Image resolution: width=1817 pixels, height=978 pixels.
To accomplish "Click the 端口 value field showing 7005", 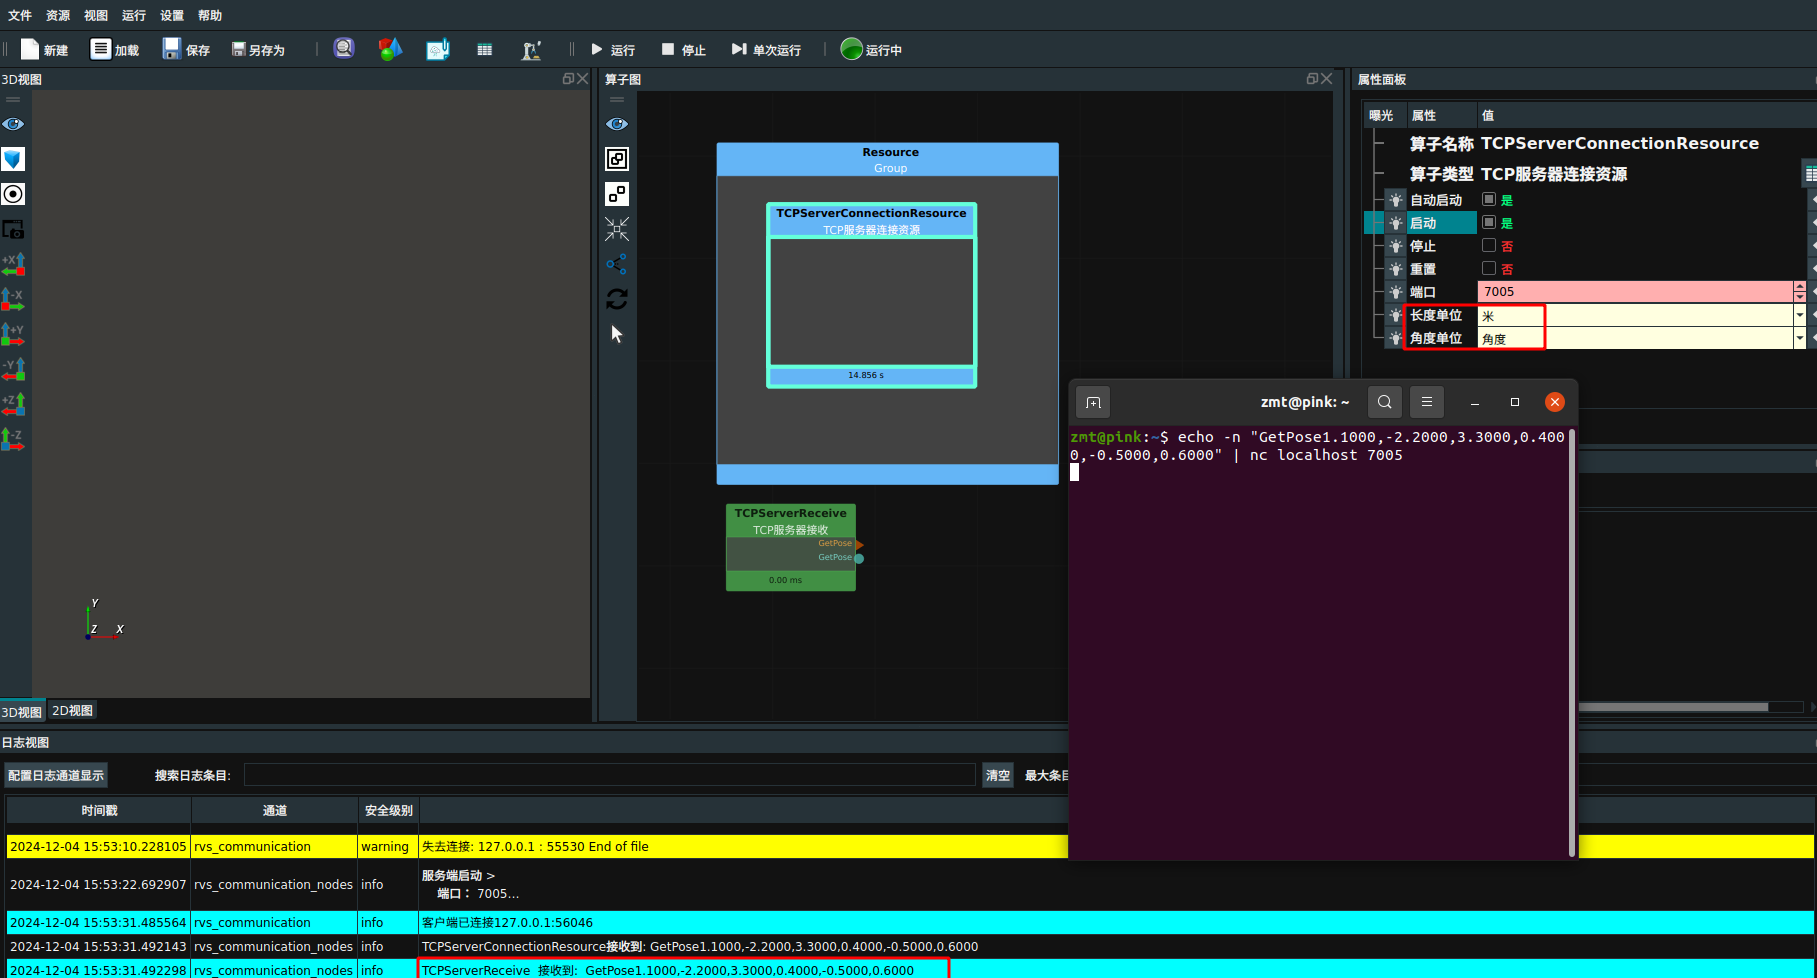I will coord(1635,292).
